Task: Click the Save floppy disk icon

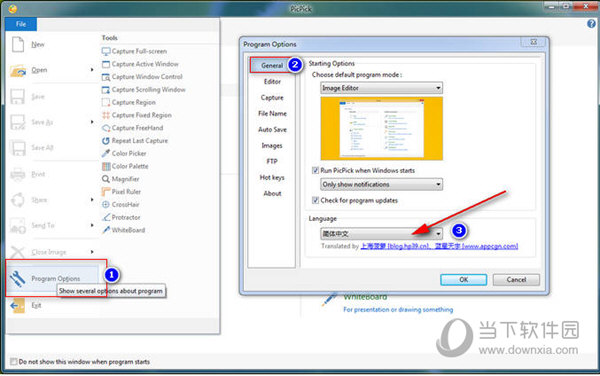Action: click(18, 96)
